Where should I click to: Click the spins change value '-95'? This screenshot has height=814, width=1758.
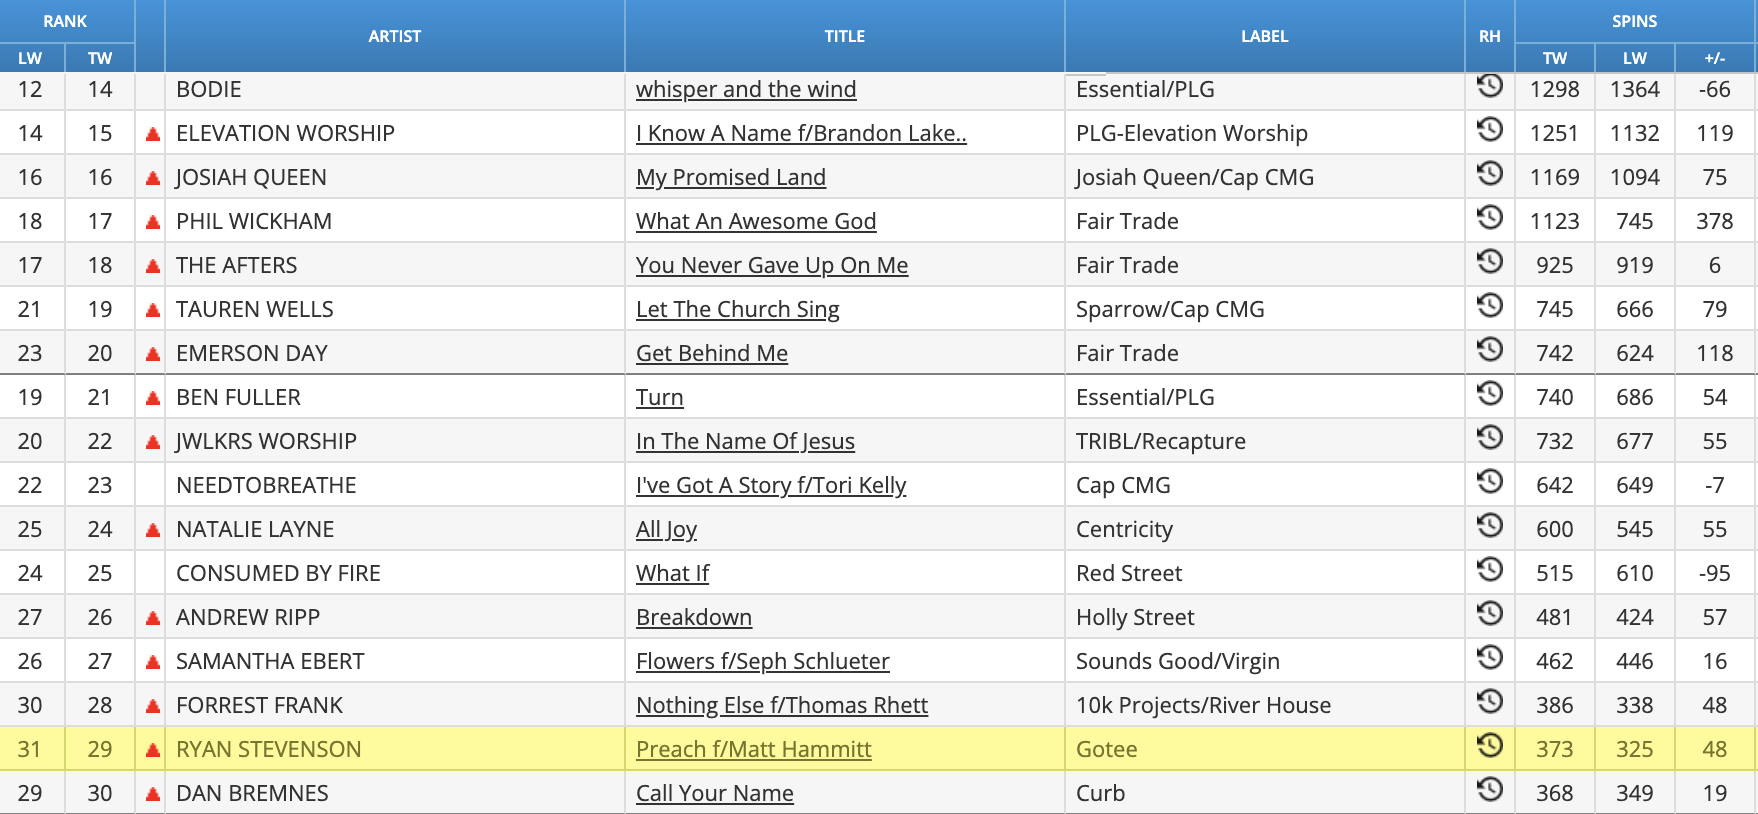(x=1714, y=573)
